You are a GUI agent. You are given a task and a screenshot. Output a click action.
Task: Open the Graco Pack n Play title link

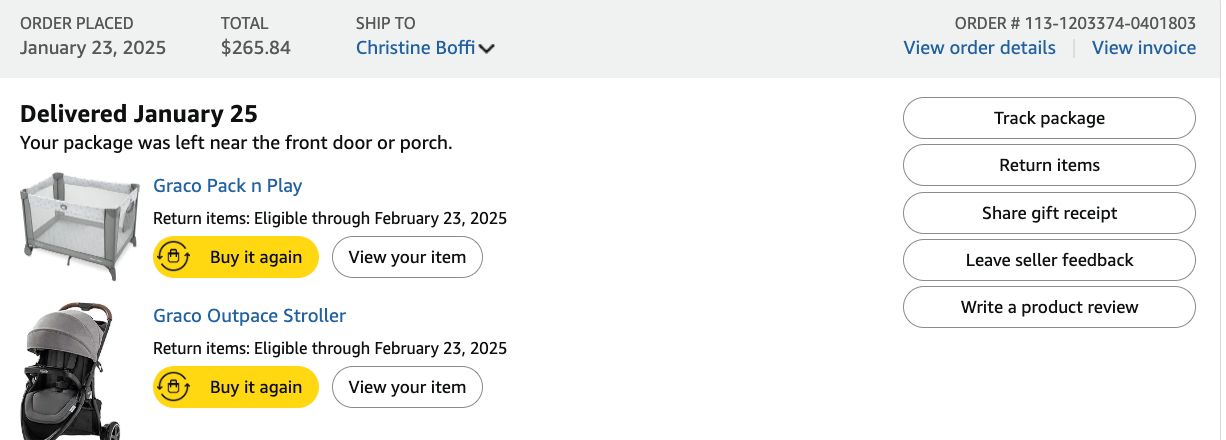227,186
